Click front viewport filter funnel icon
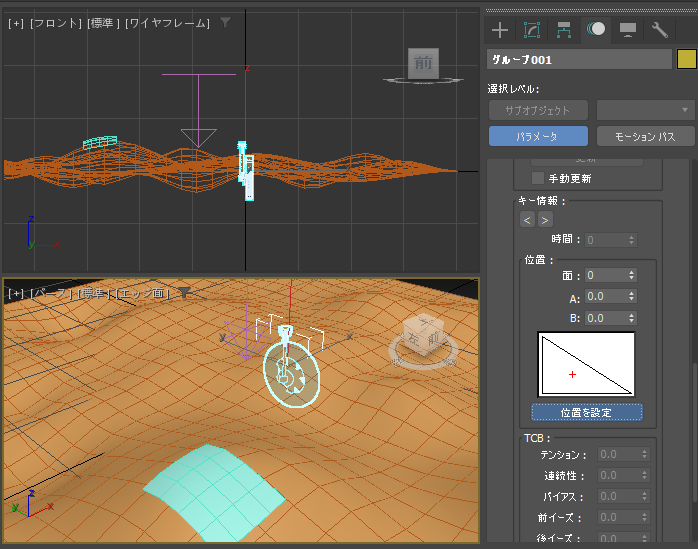The image size is (698, 549). coord(226,22)
